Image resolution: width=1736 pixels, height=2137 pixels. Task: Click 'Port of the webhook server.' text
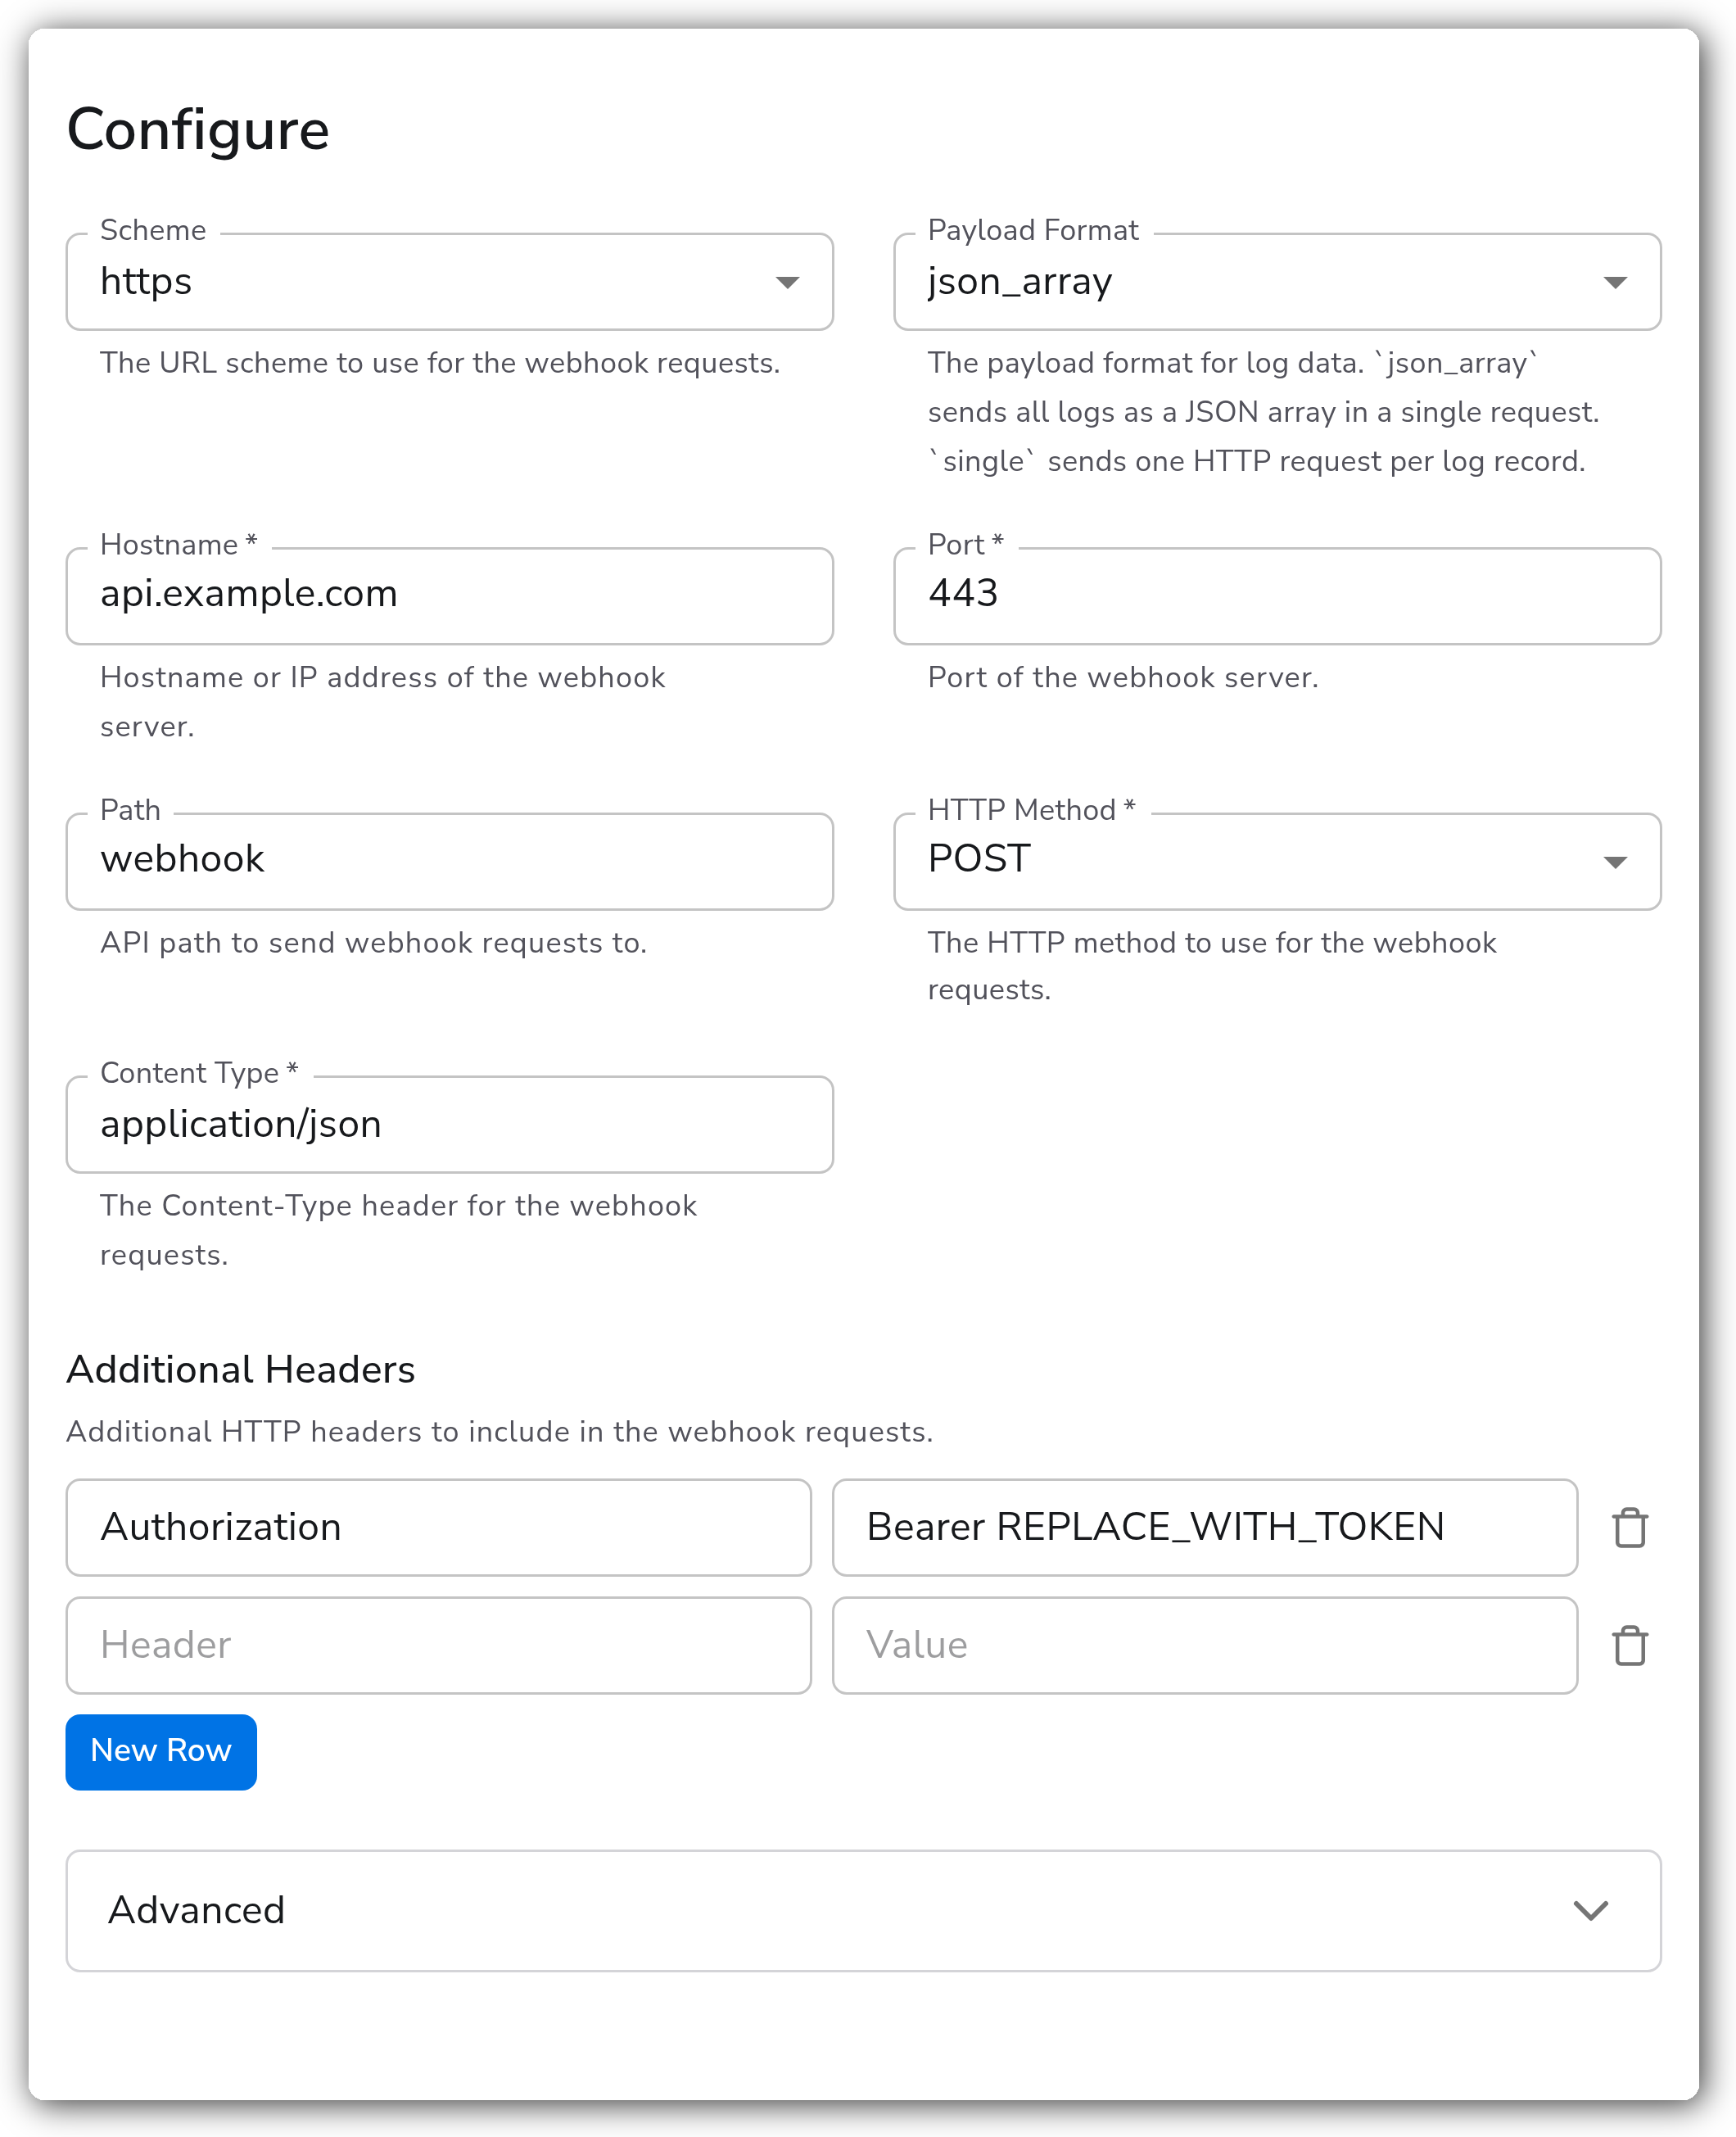pyautogui.click(x=1123, y=677)
